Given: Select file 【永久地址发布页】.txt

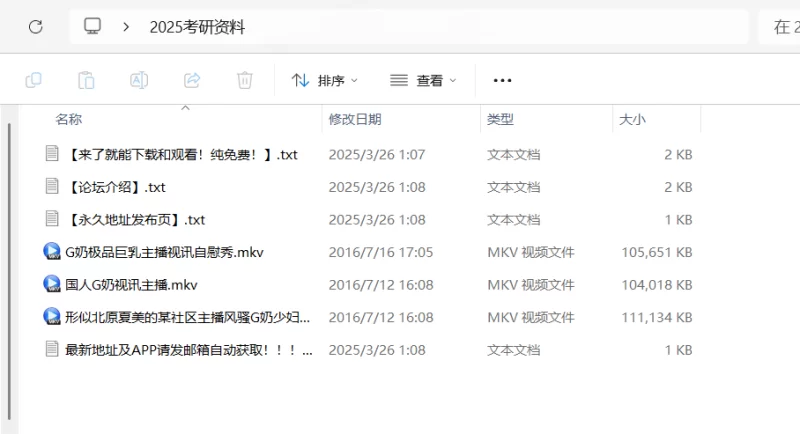Looking at the screenshot, I should 135,220.
